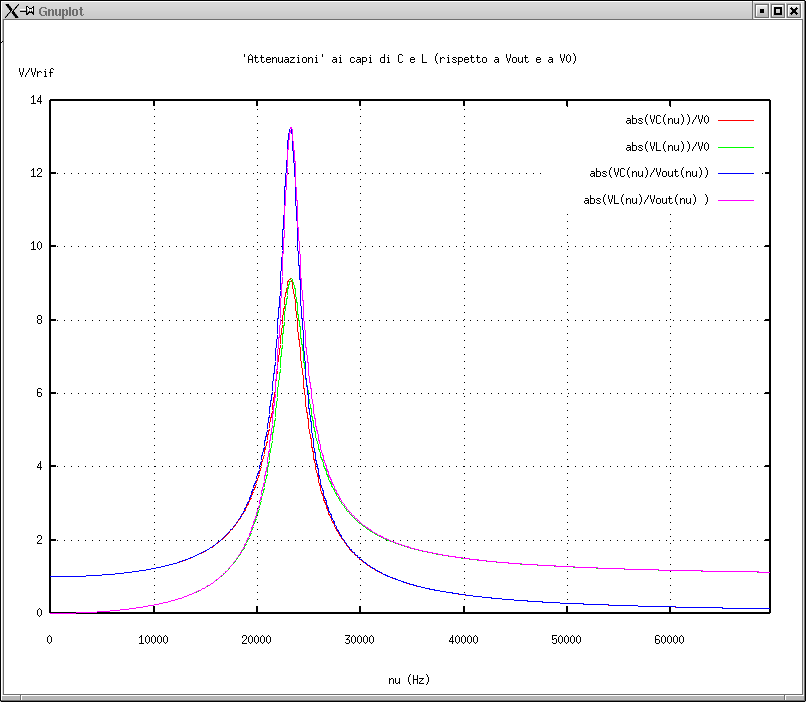The width and height of the screenshot is (806, 702).
Task: Click the lower red curve peak near 9
Action: click(x=290, y=281)
